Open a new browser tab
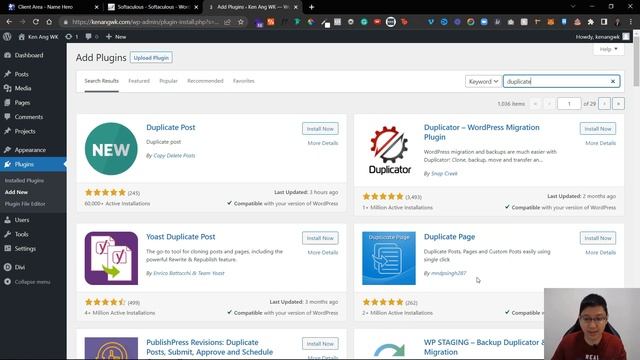Viewport: 640px width, 360px height. pyautogui.click(x=311, y=7)
